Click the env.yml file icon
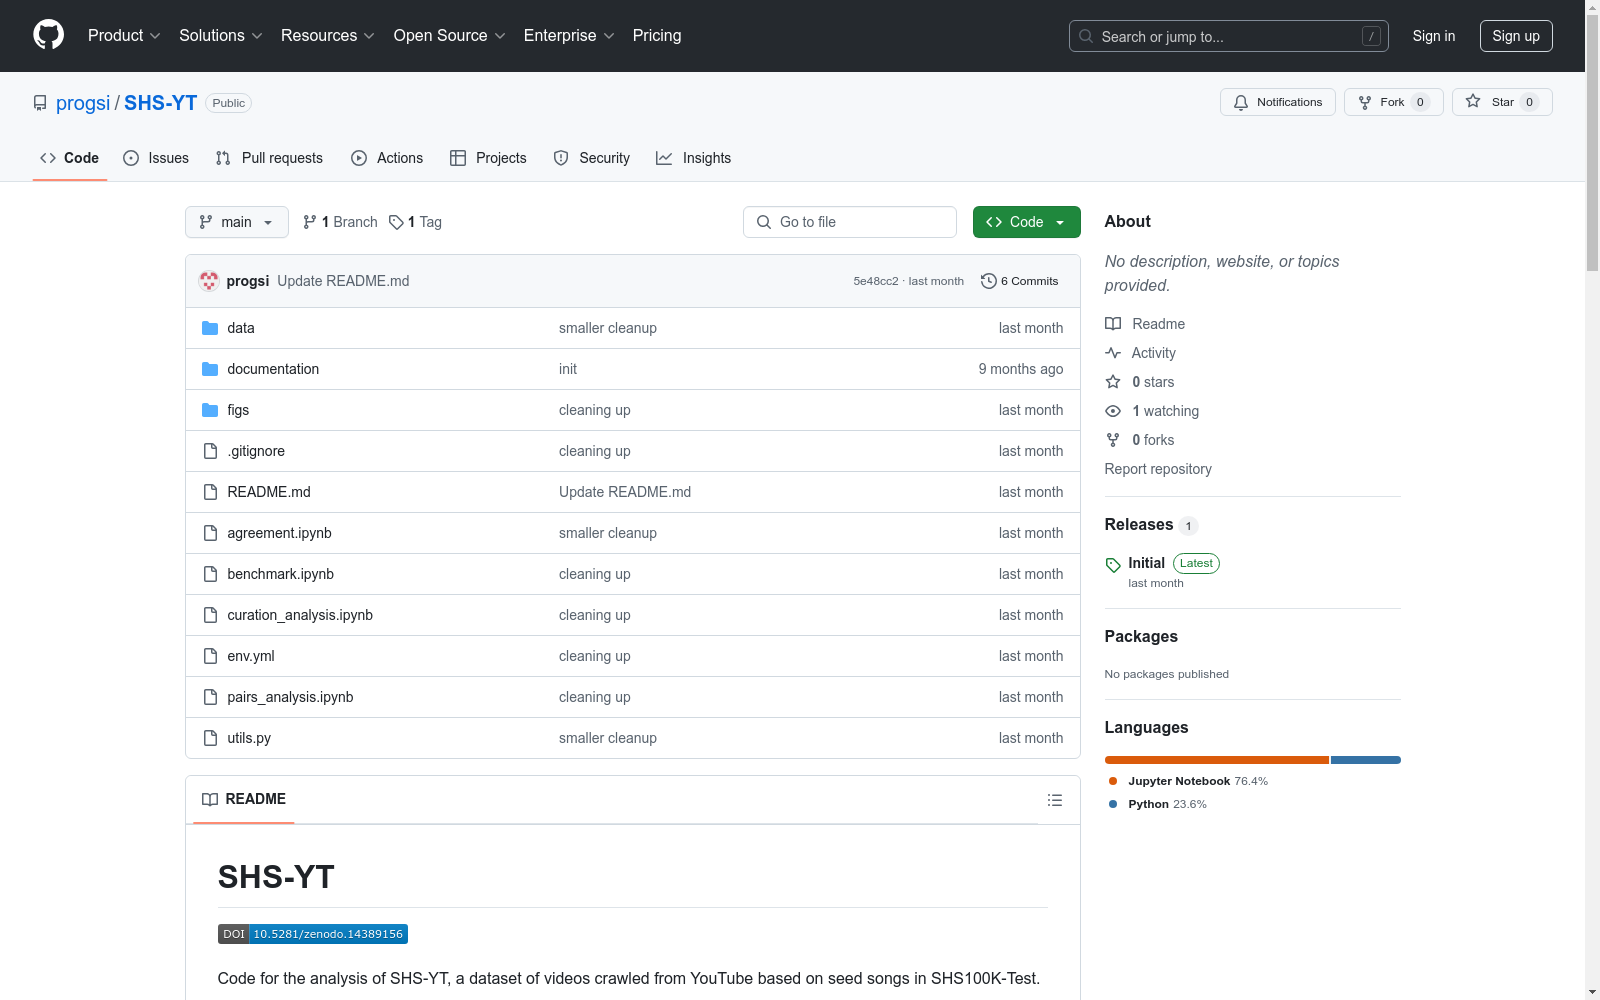Image resolution: width=1600 pixels, height=1000 pixels. coord(210,656)
